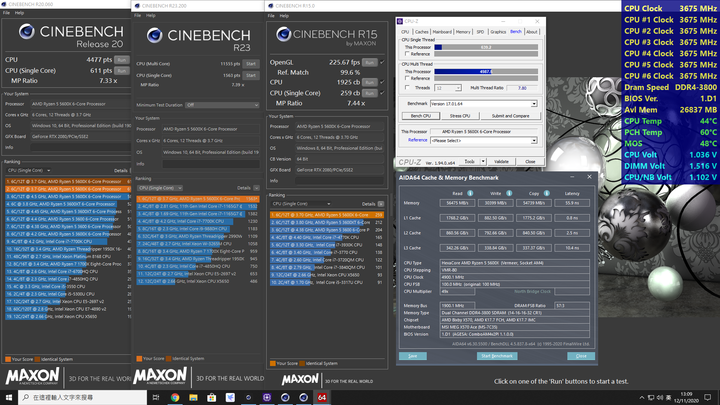Open the Windows Start menu

pyautogui.click(x=9, y=397)
